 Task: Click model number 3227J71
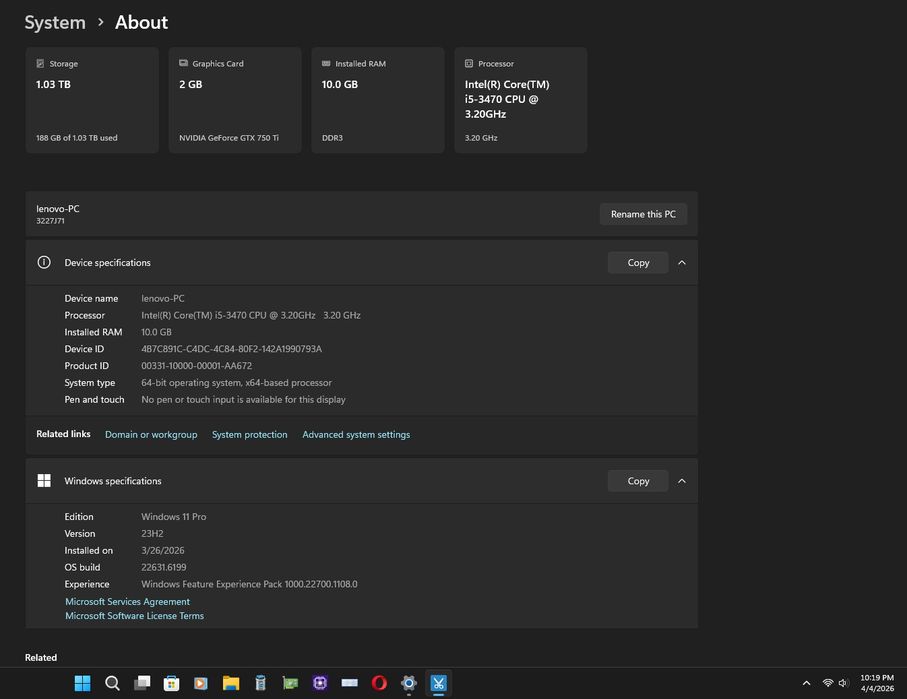point(50,221)
